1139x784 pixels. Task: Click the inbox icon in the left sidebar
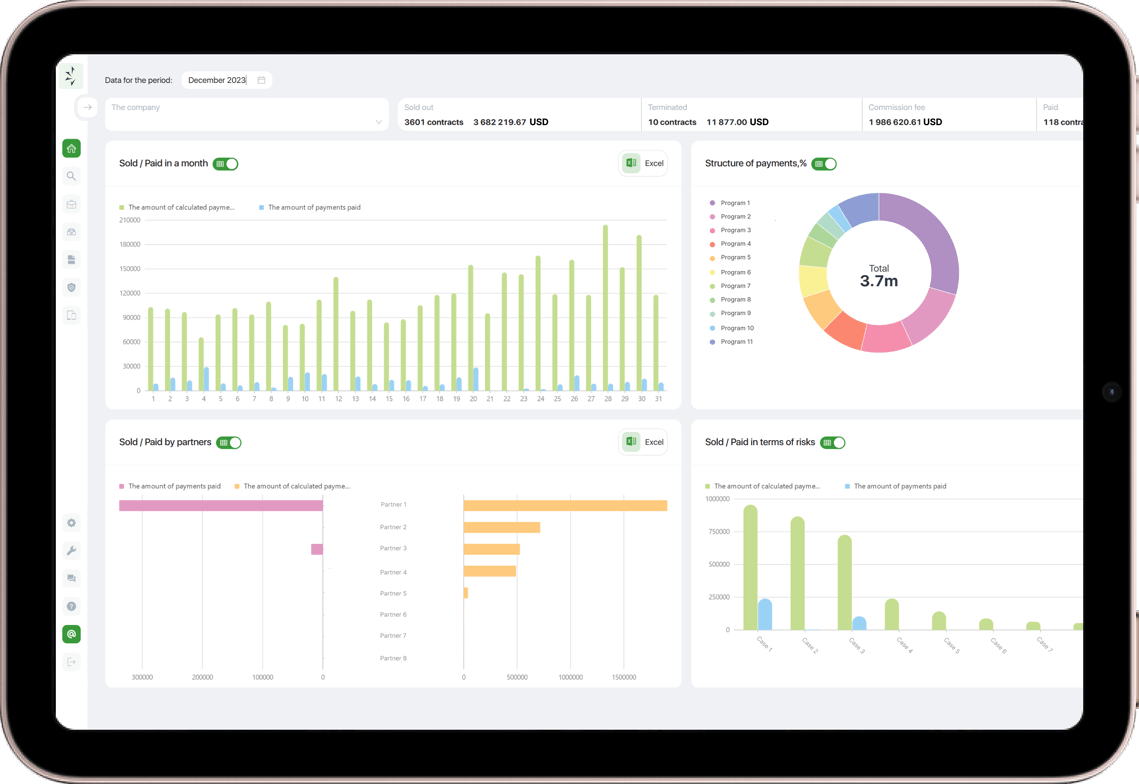tap(71, 203)
